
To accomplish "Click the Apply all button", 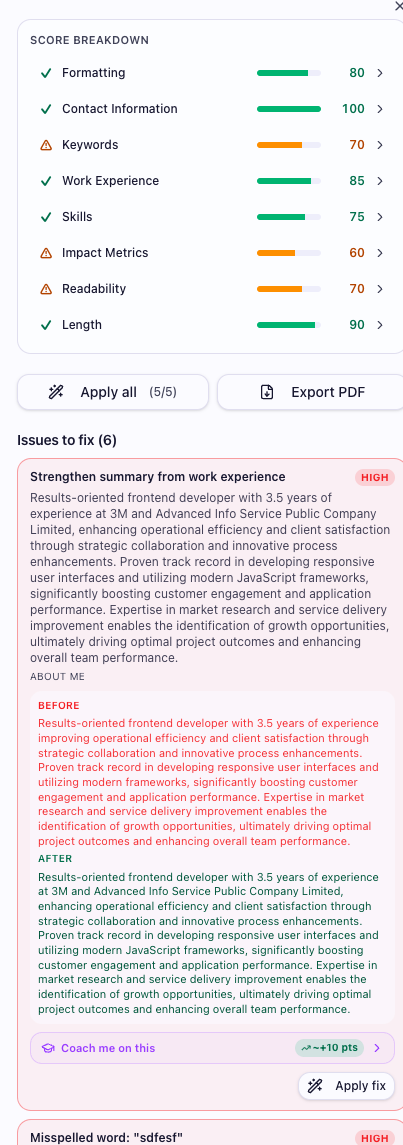I will (x=113, y=392).
